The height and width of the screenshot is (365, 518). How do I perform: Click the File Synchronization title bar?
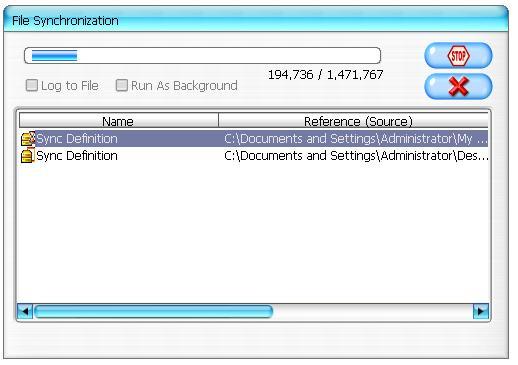(256, 20)
